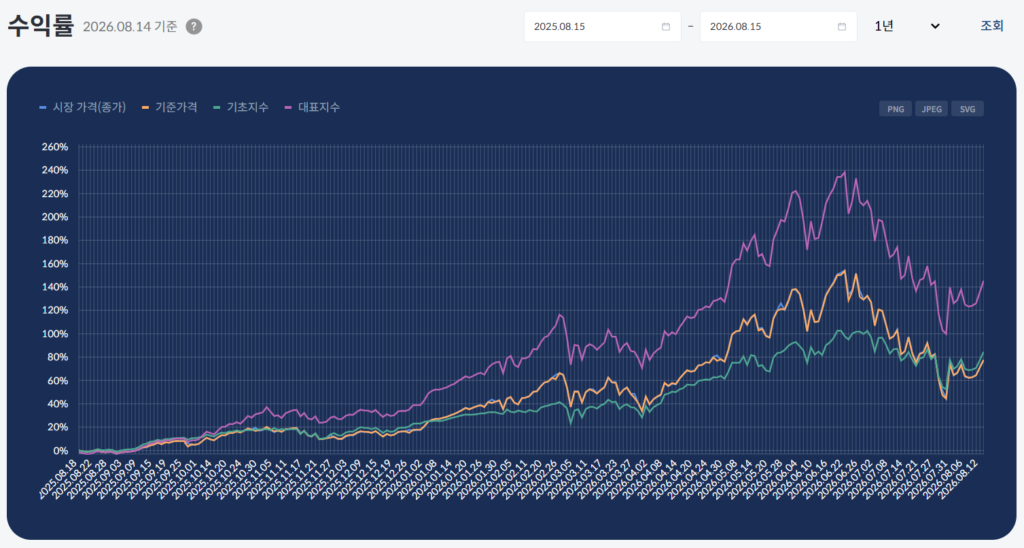
Task: Toggle the 시장 가격(종가) legend series
Action: 82,107
